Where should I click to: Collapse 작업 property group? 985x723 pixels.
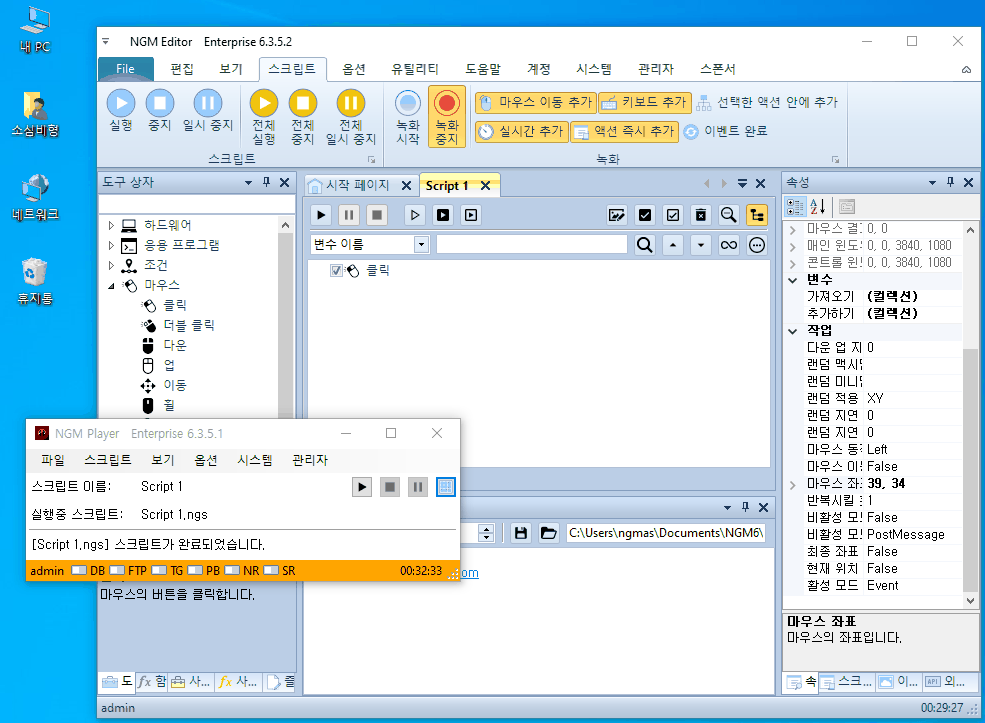click(x=793, y=330)
